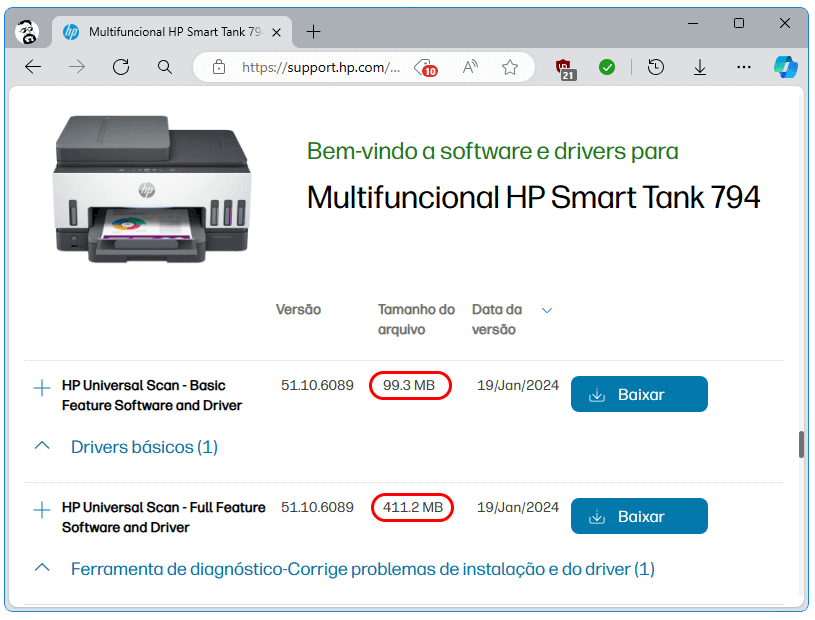Launch the Copilot sidebar
Screen dimensions: 815x620
(x=785, y=67)
